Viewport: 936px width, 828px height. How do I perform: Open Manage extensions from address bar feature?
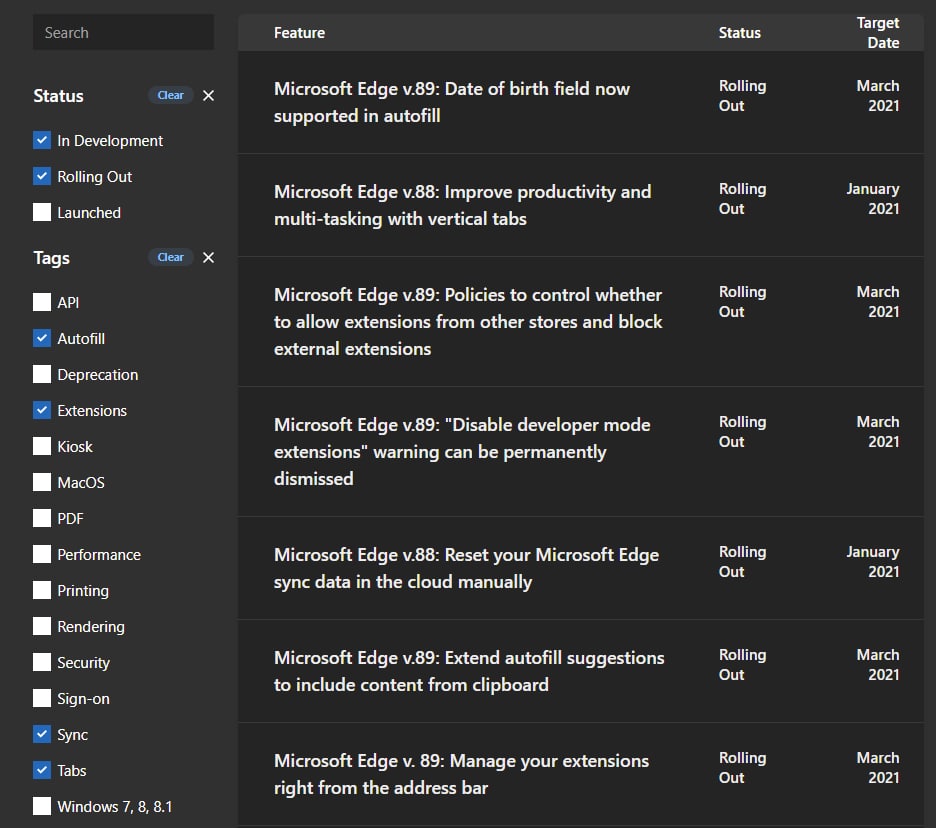pos(461,774)
